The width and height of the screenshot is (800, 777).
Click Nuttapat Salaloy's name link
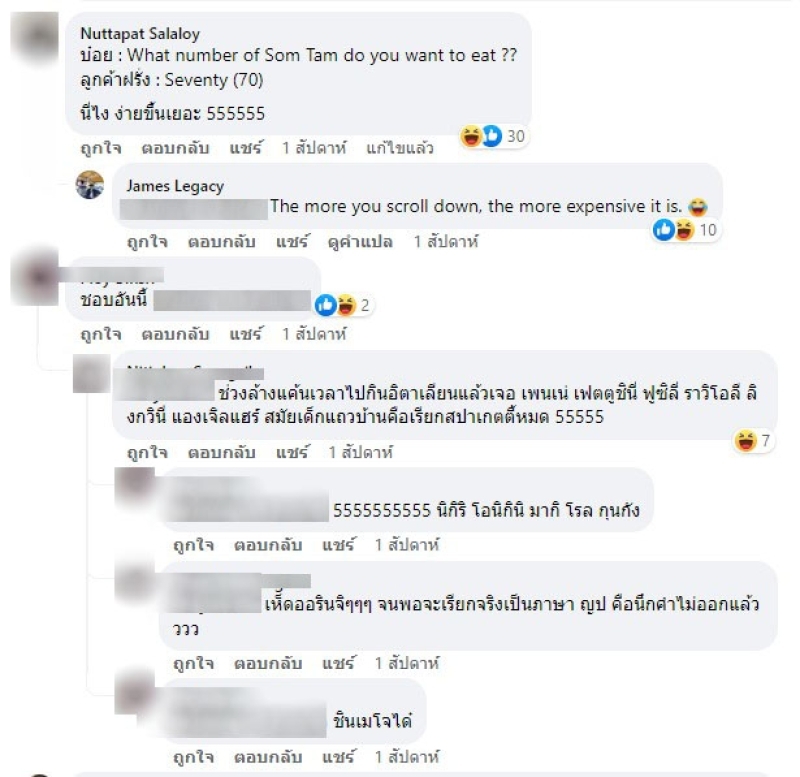click(140, 34)
